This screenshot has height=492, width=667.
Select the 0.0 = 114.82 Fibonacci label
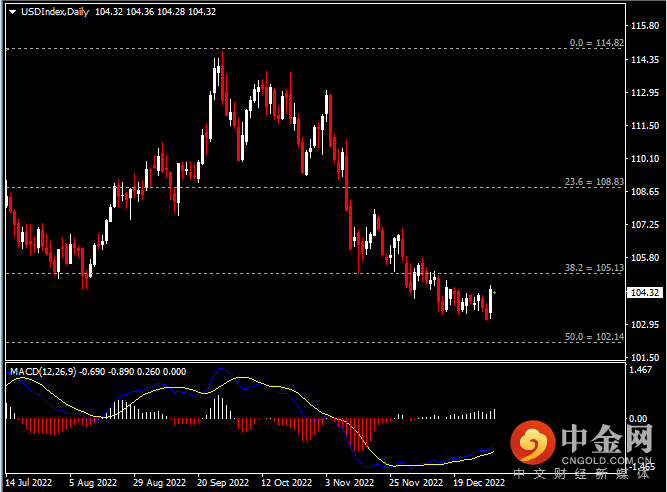595,43
